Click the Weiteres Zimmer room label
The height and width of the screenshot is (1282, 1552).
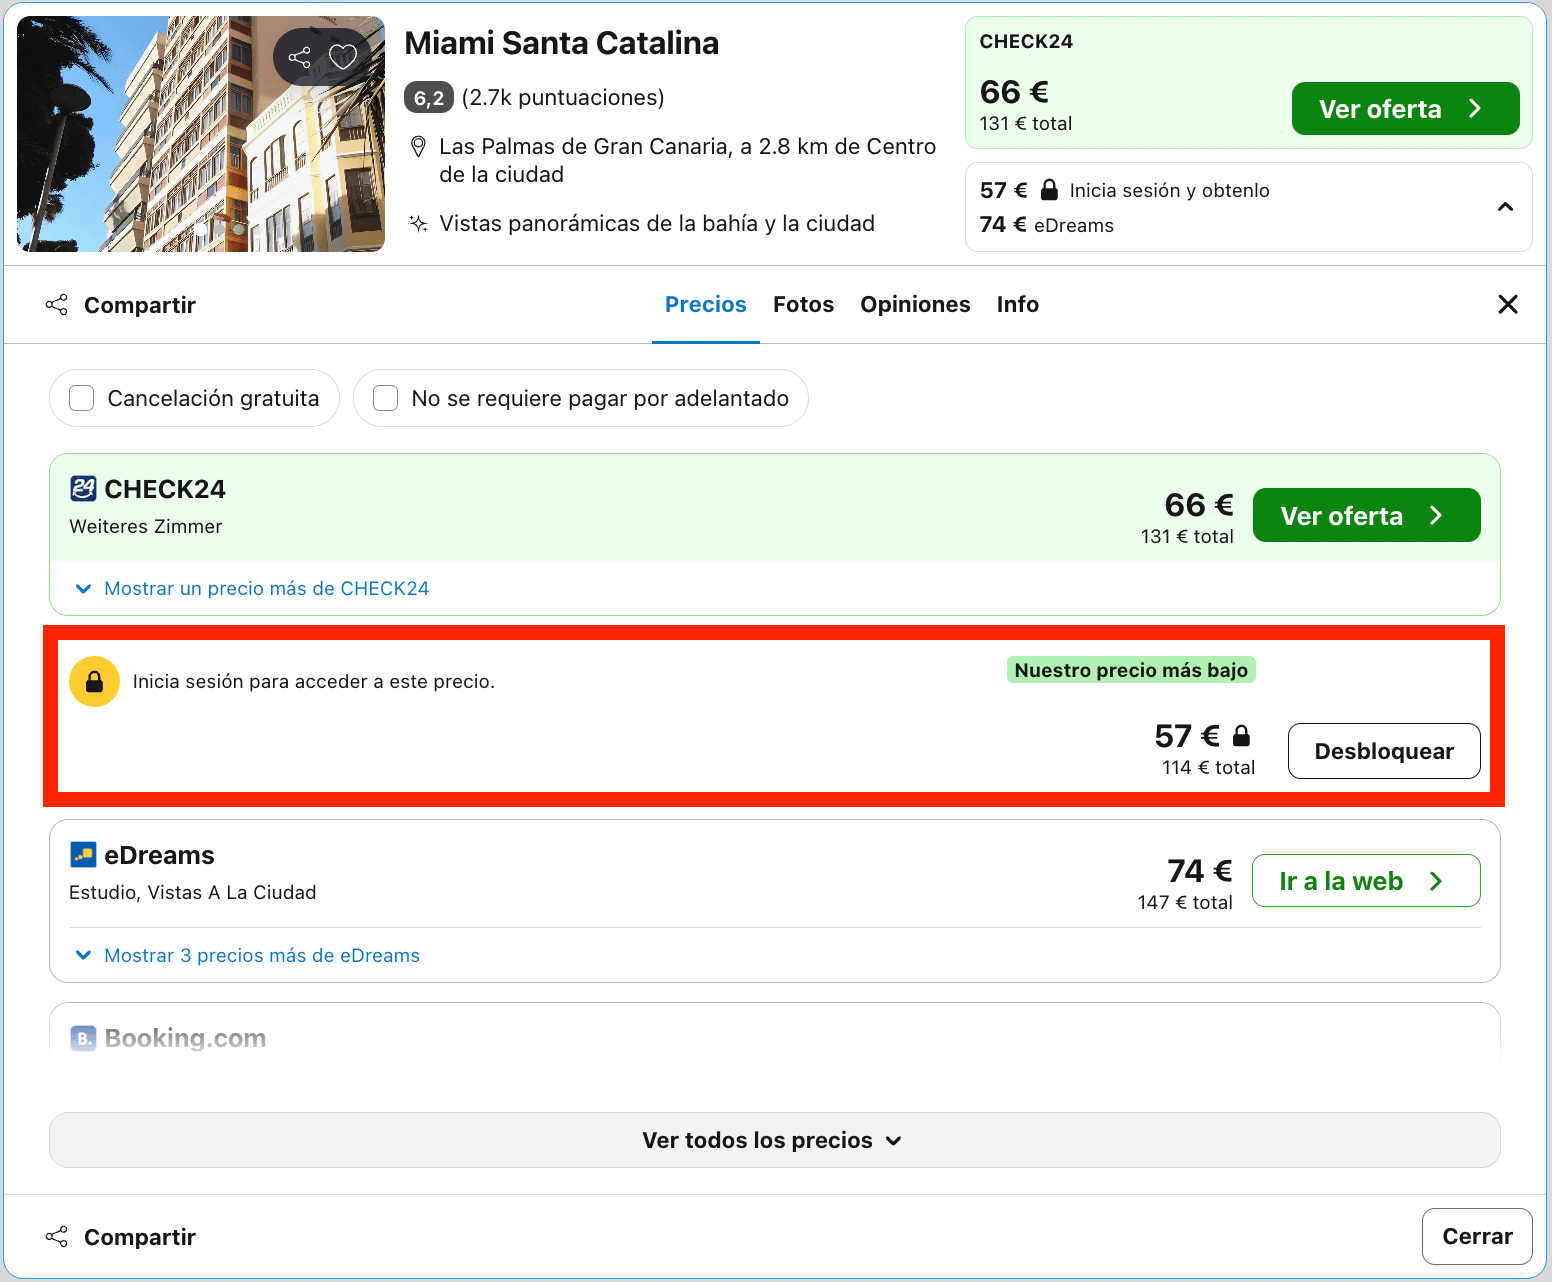(146, 526)
